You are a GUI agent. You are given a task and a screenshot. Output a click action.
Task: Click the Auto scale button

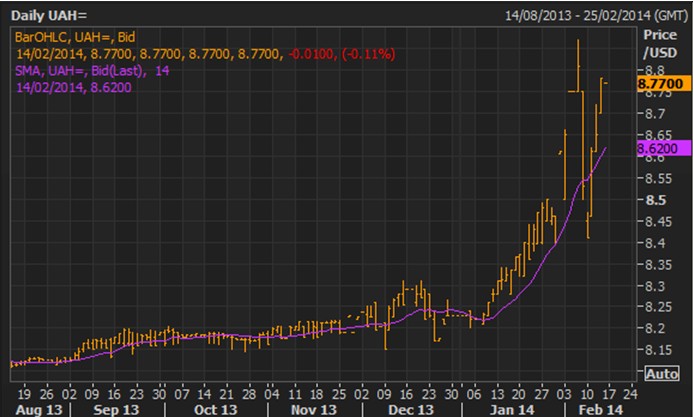[x=662, y=373]
